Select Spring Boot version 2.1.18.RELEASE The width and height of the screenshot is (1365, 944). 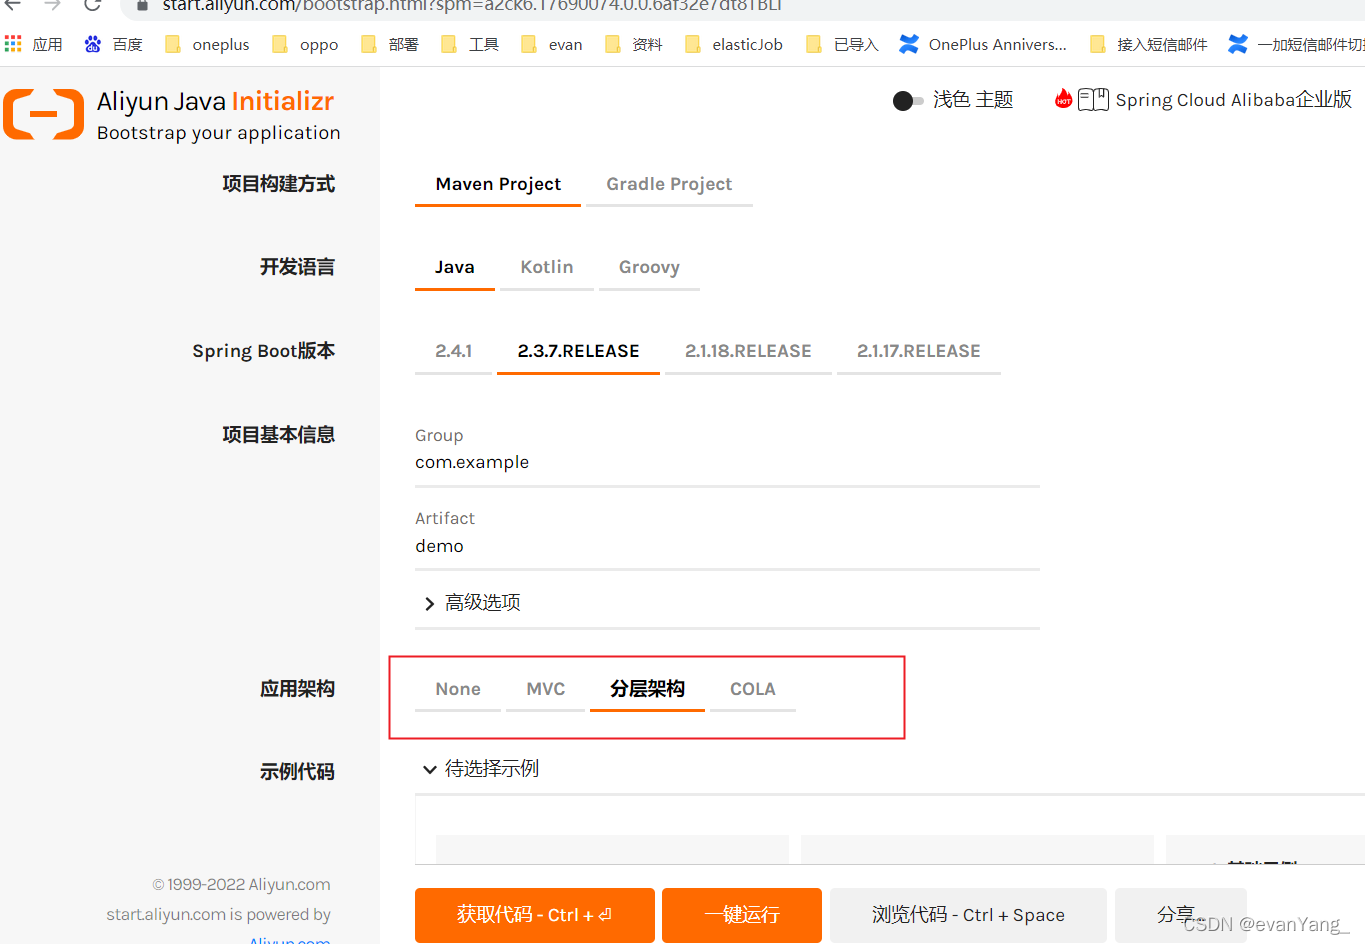click(748, 352)
